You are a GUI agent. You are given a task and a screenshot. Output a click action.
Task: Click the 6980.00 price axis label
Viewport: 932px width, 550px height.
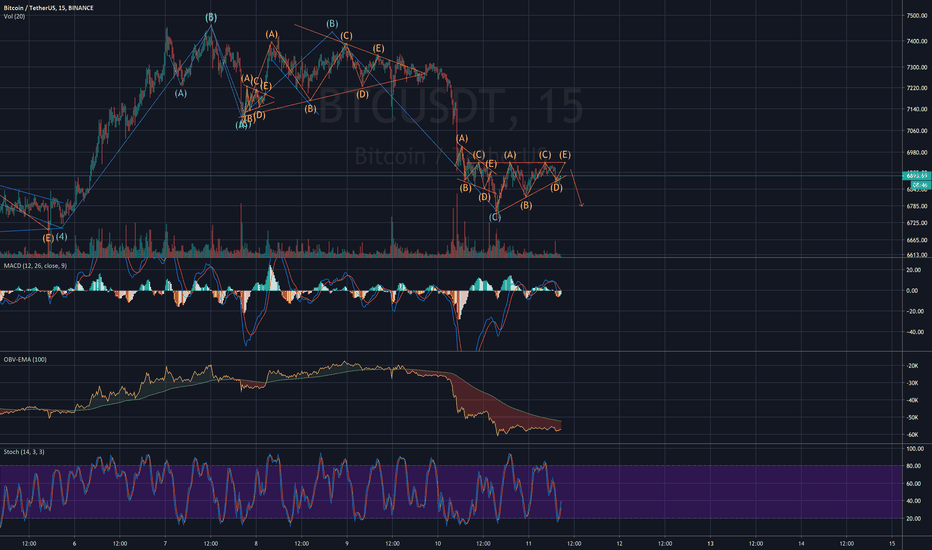(x=916, y=153)
